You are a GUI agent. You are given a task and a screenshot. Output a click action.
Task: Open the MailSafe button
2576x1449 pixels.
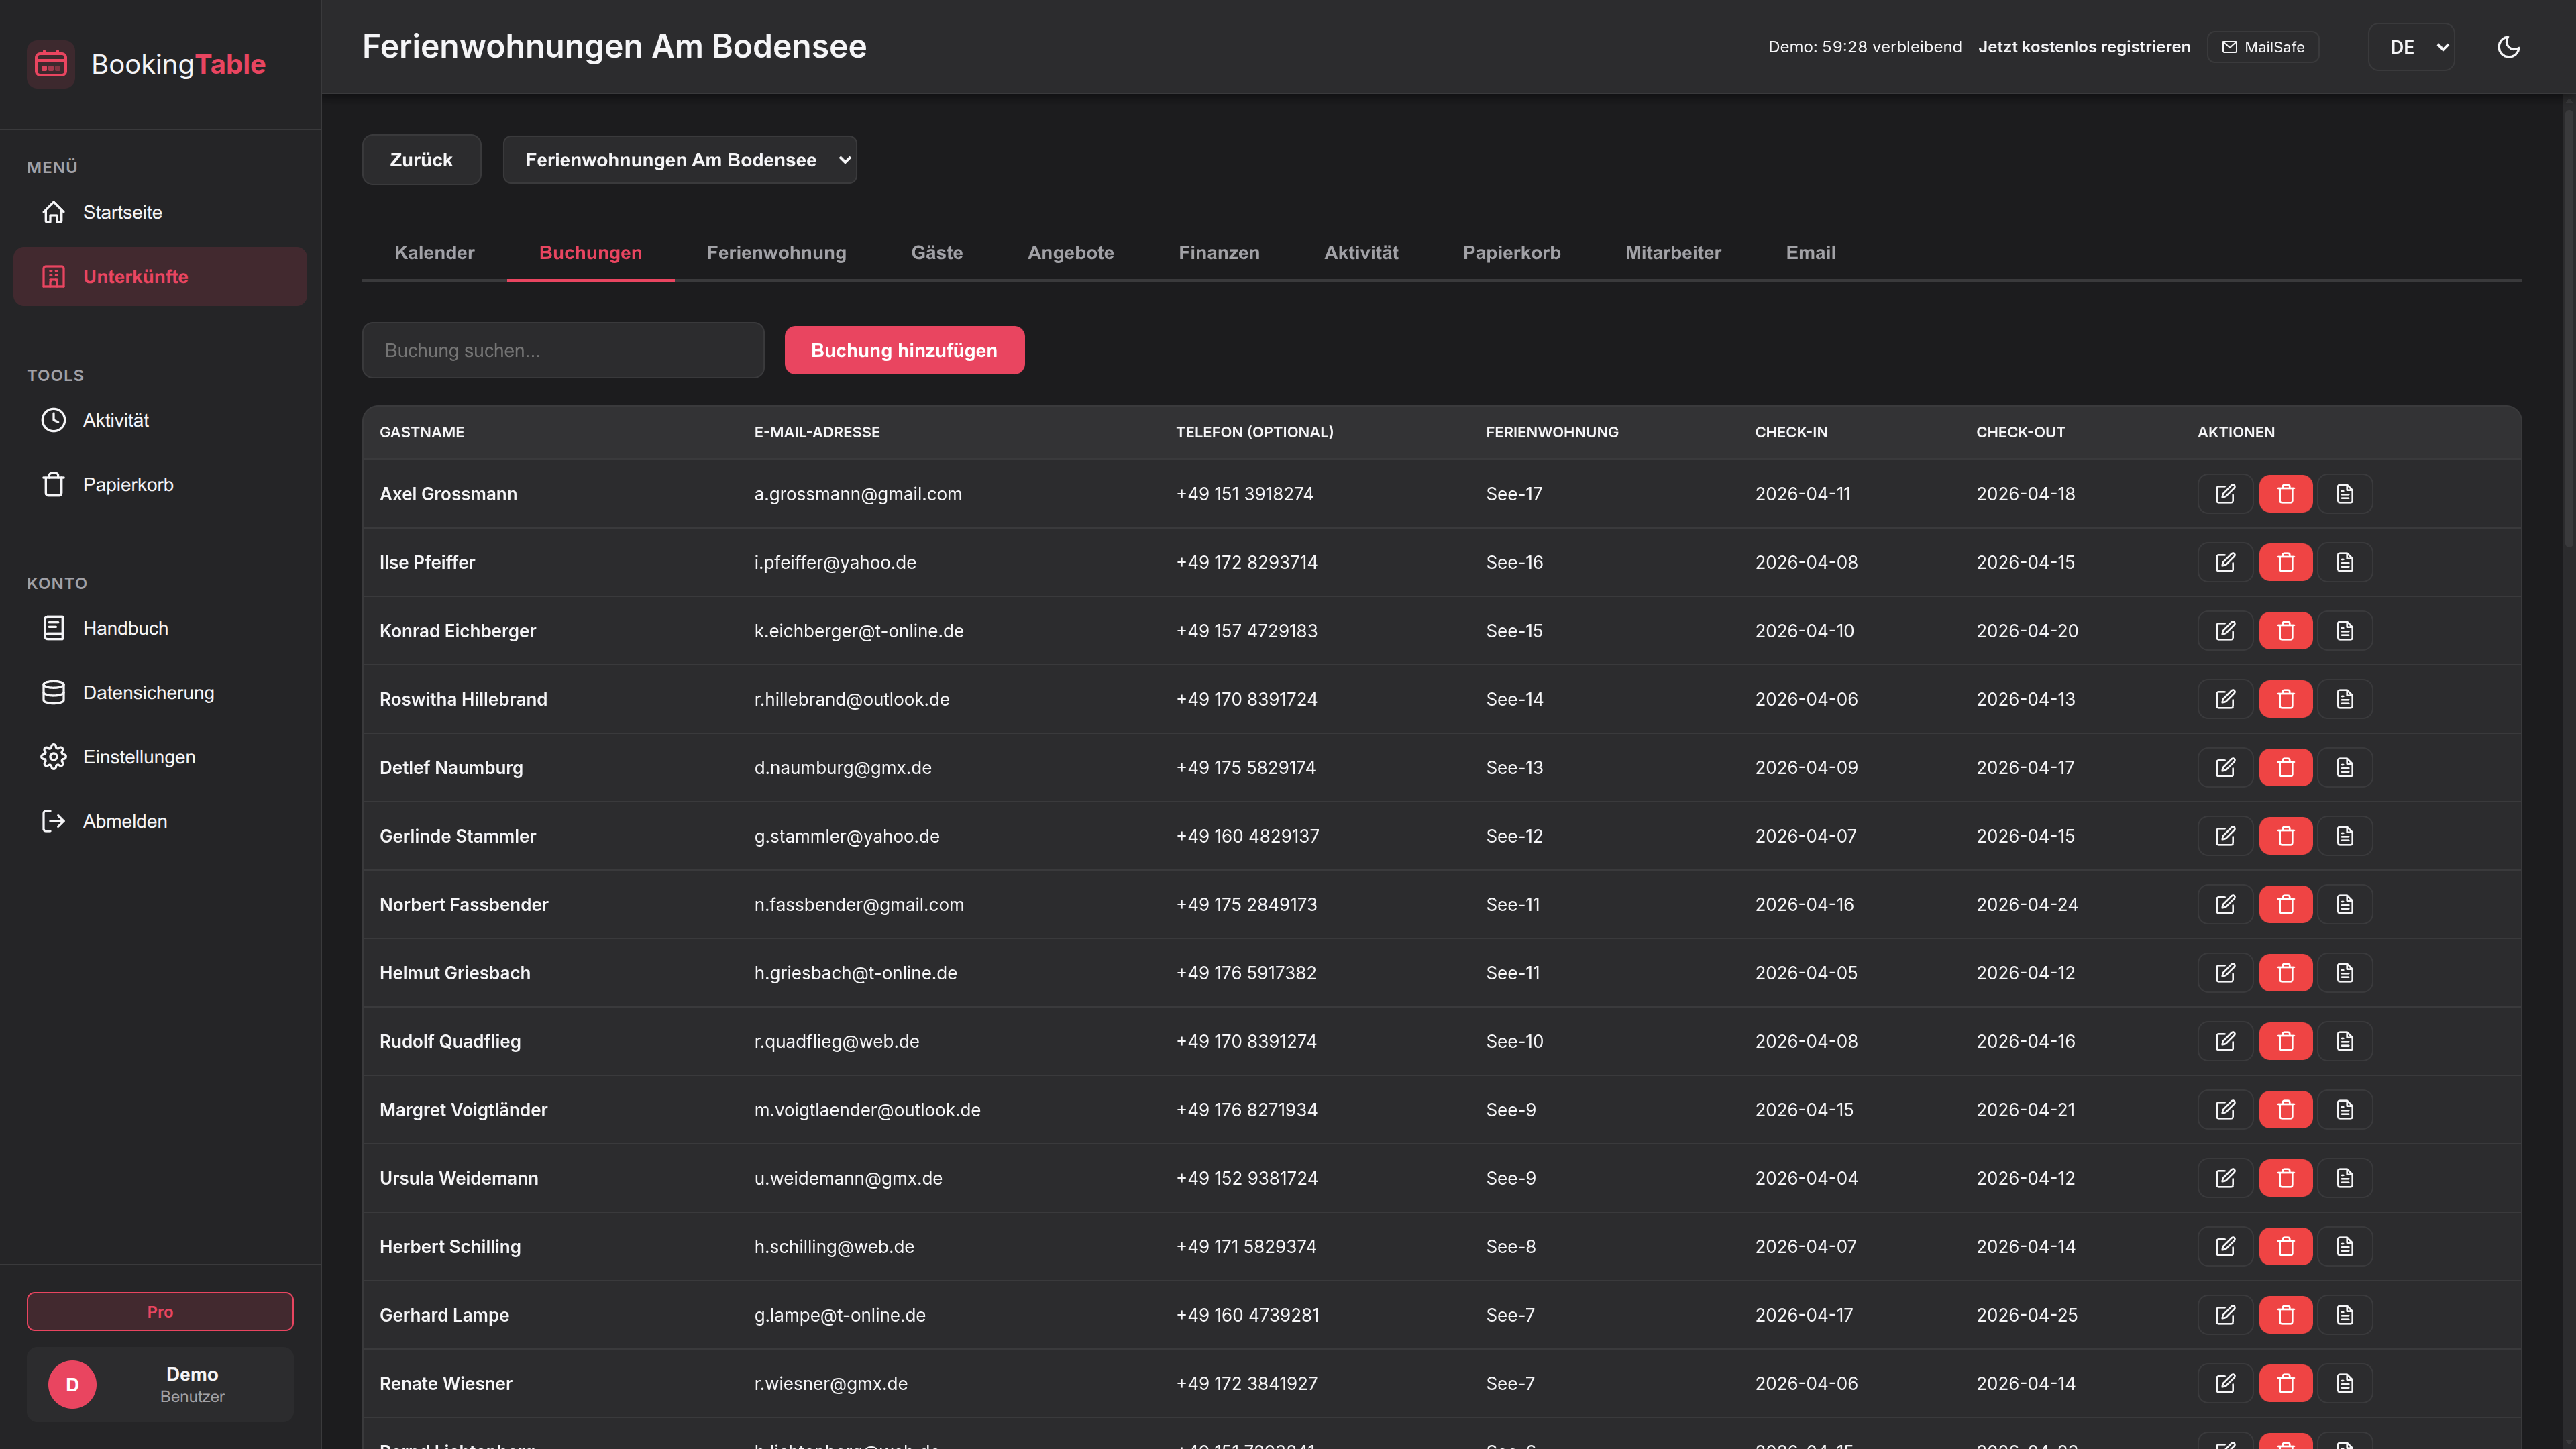click(x=2263, y=47)
